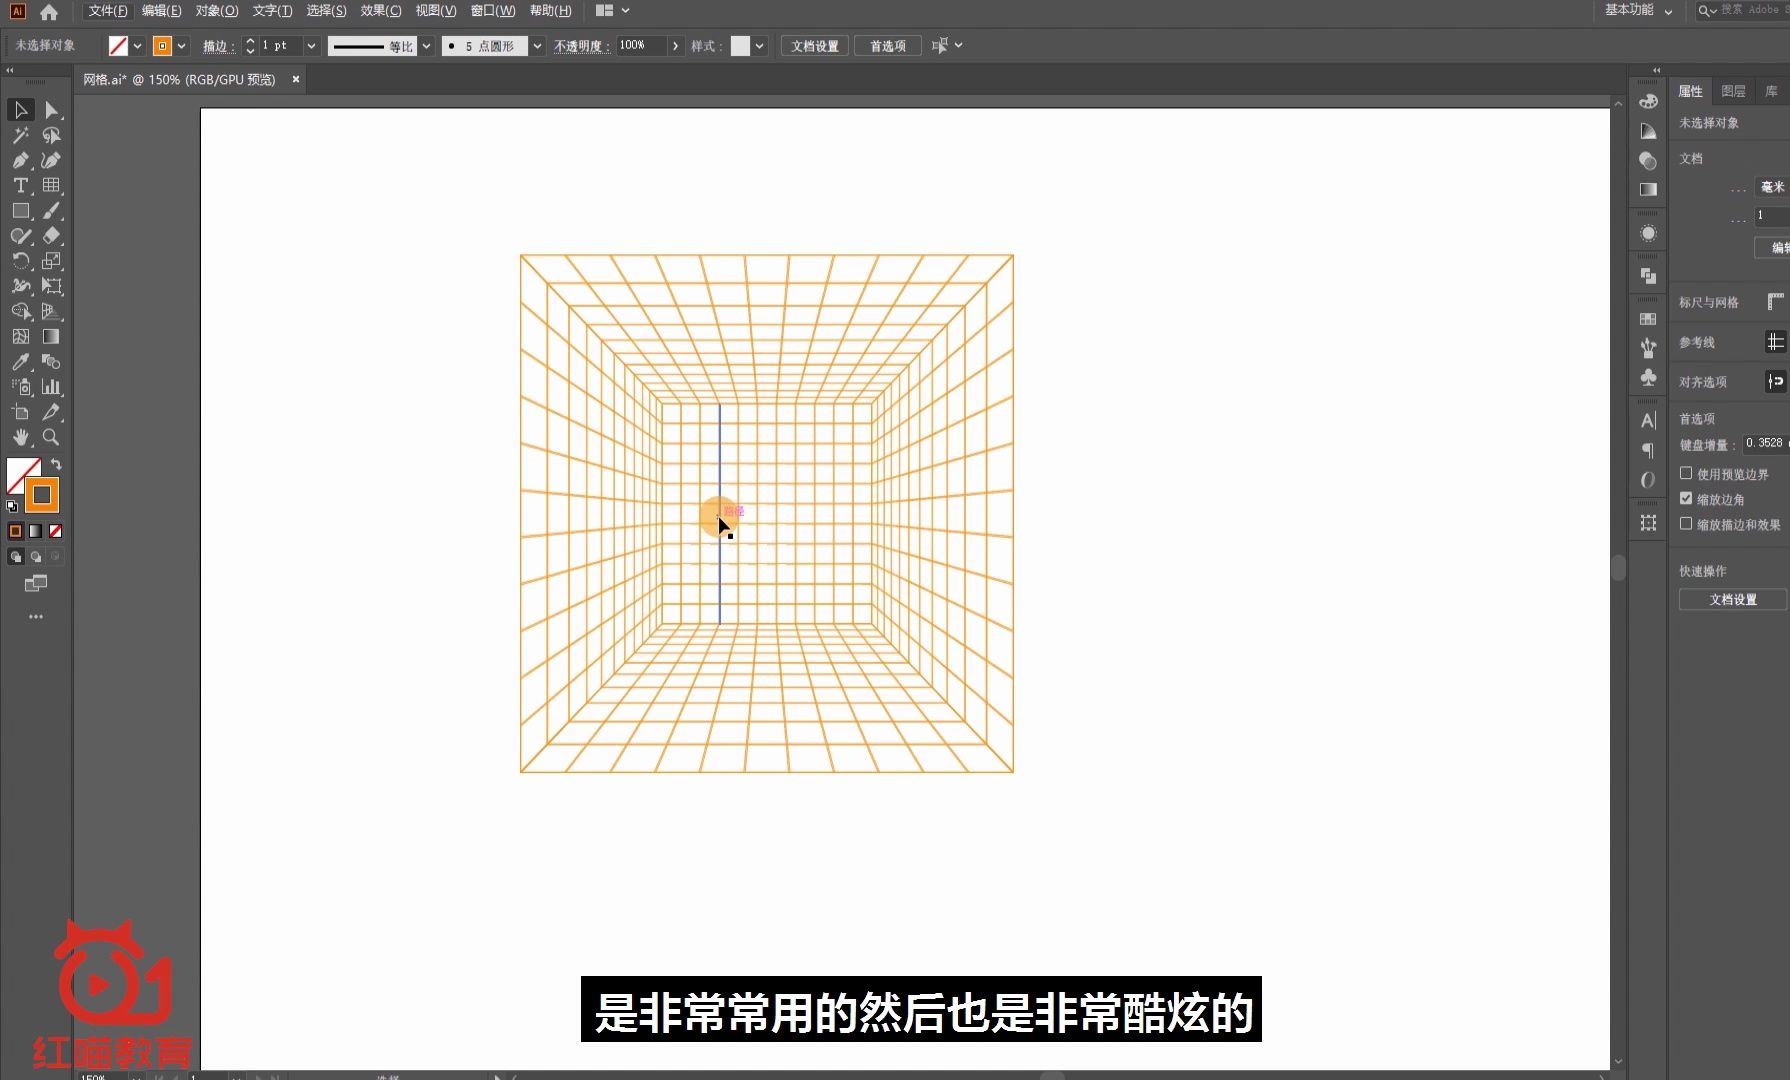Select the Mesh tool

point(20,337)
